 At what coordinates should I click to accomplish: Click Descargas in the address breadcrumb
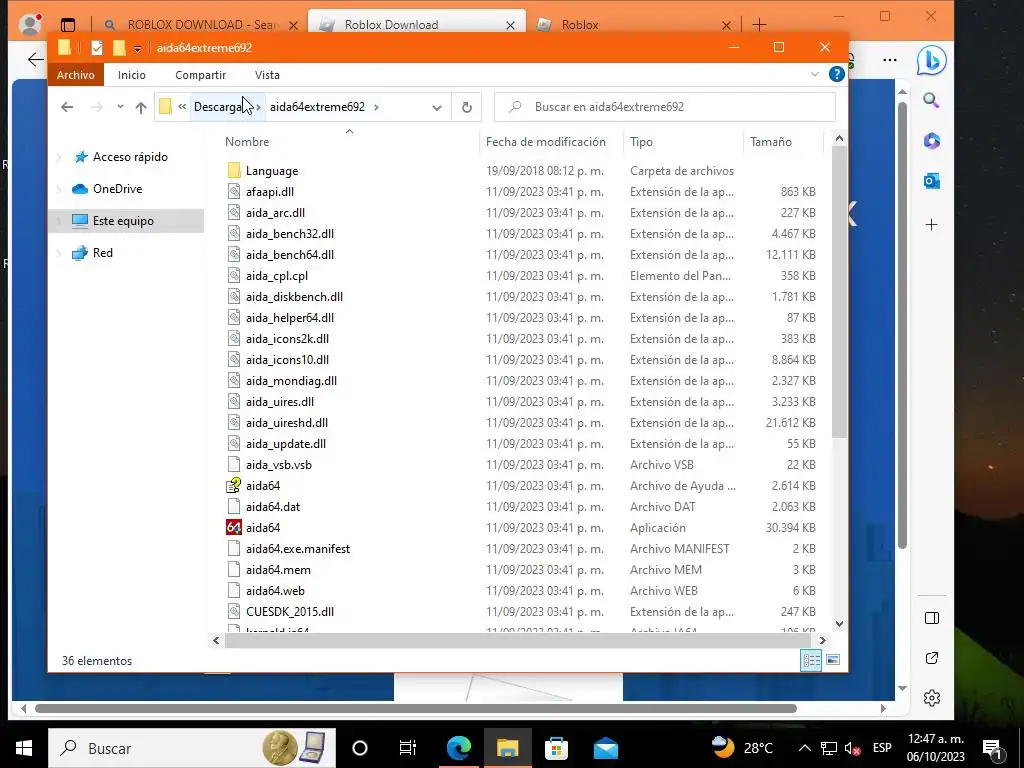[x=219, y=107]
